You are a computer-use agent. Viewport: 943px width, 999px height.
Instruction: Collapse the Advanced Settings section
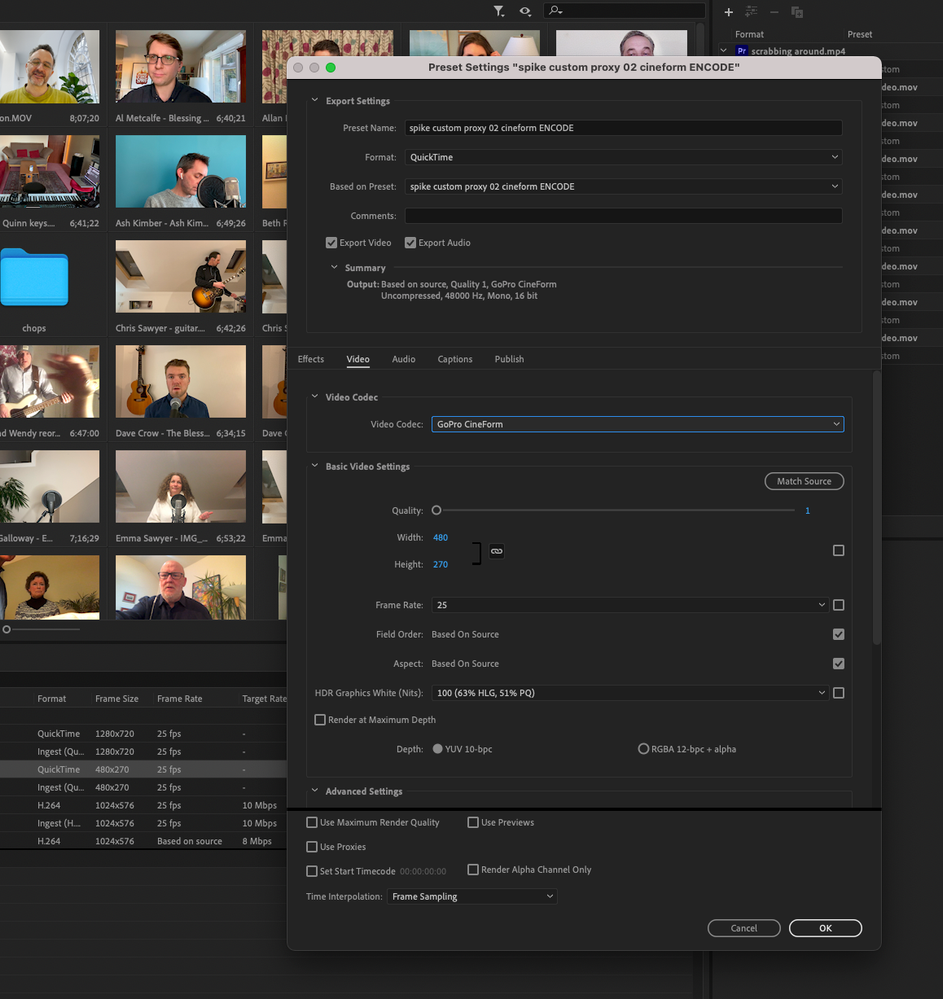[x=315, y=791]
